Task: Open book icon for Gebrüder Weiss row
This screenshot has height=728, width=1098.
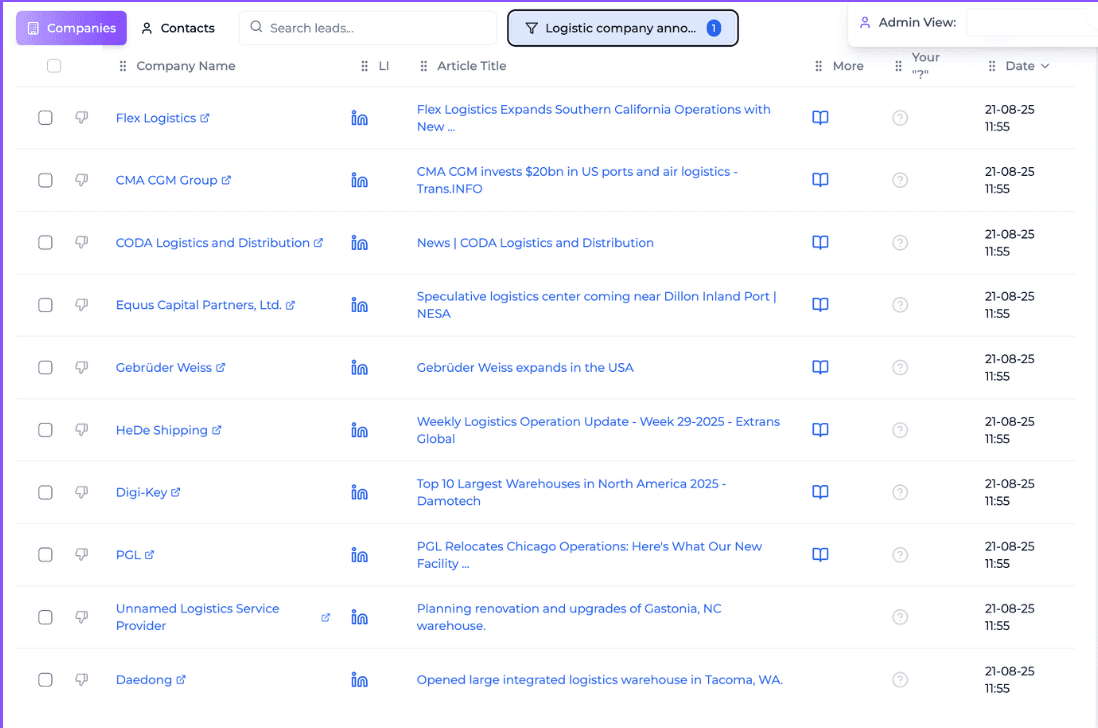Action: pos(820,367)
